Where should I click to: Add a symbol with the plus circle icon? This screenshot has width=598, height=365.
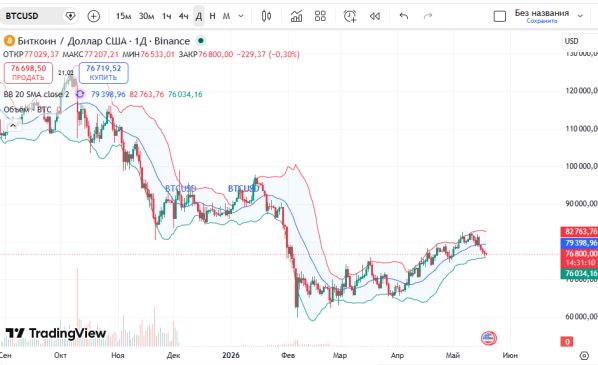(94, 16)
